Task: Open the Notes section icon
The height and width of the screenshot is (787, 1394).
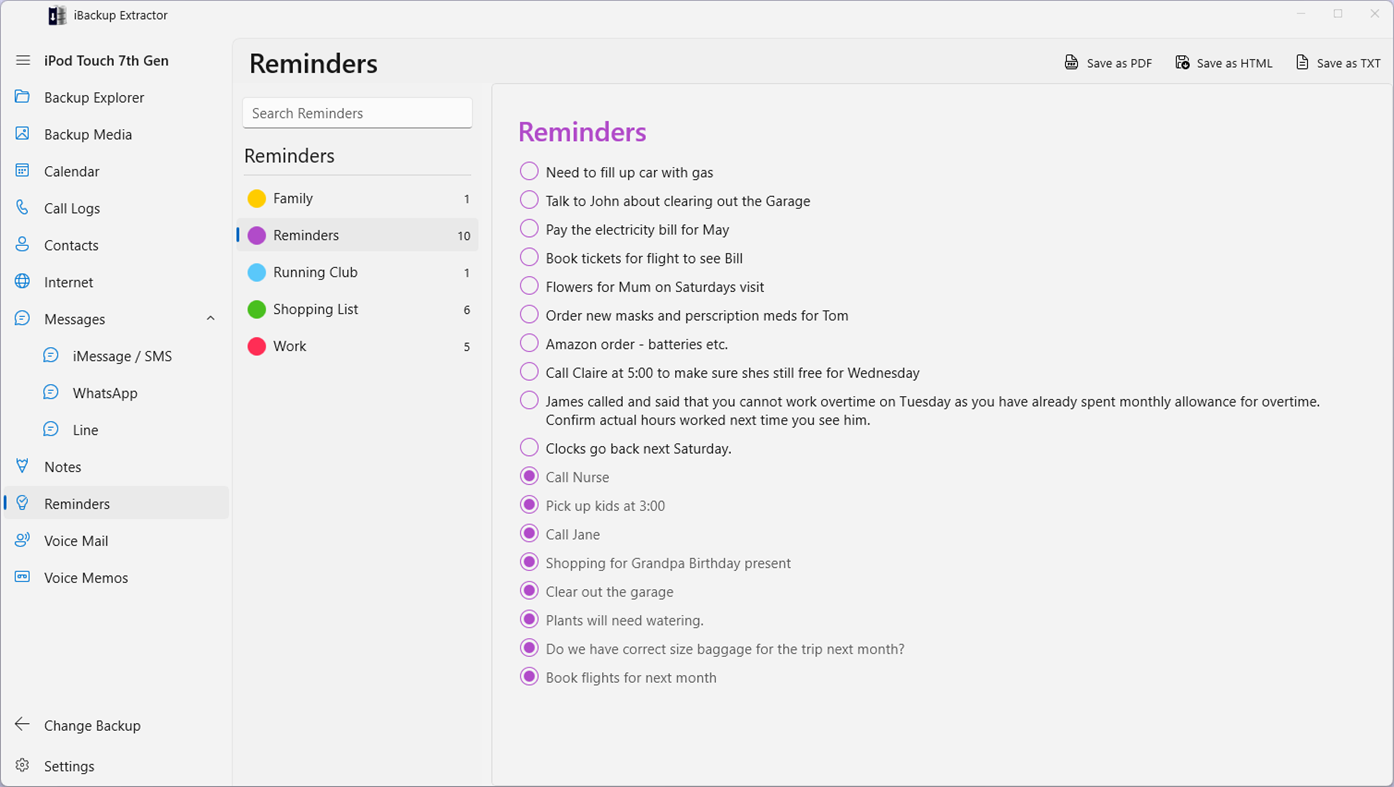Action: coord(22,466)
